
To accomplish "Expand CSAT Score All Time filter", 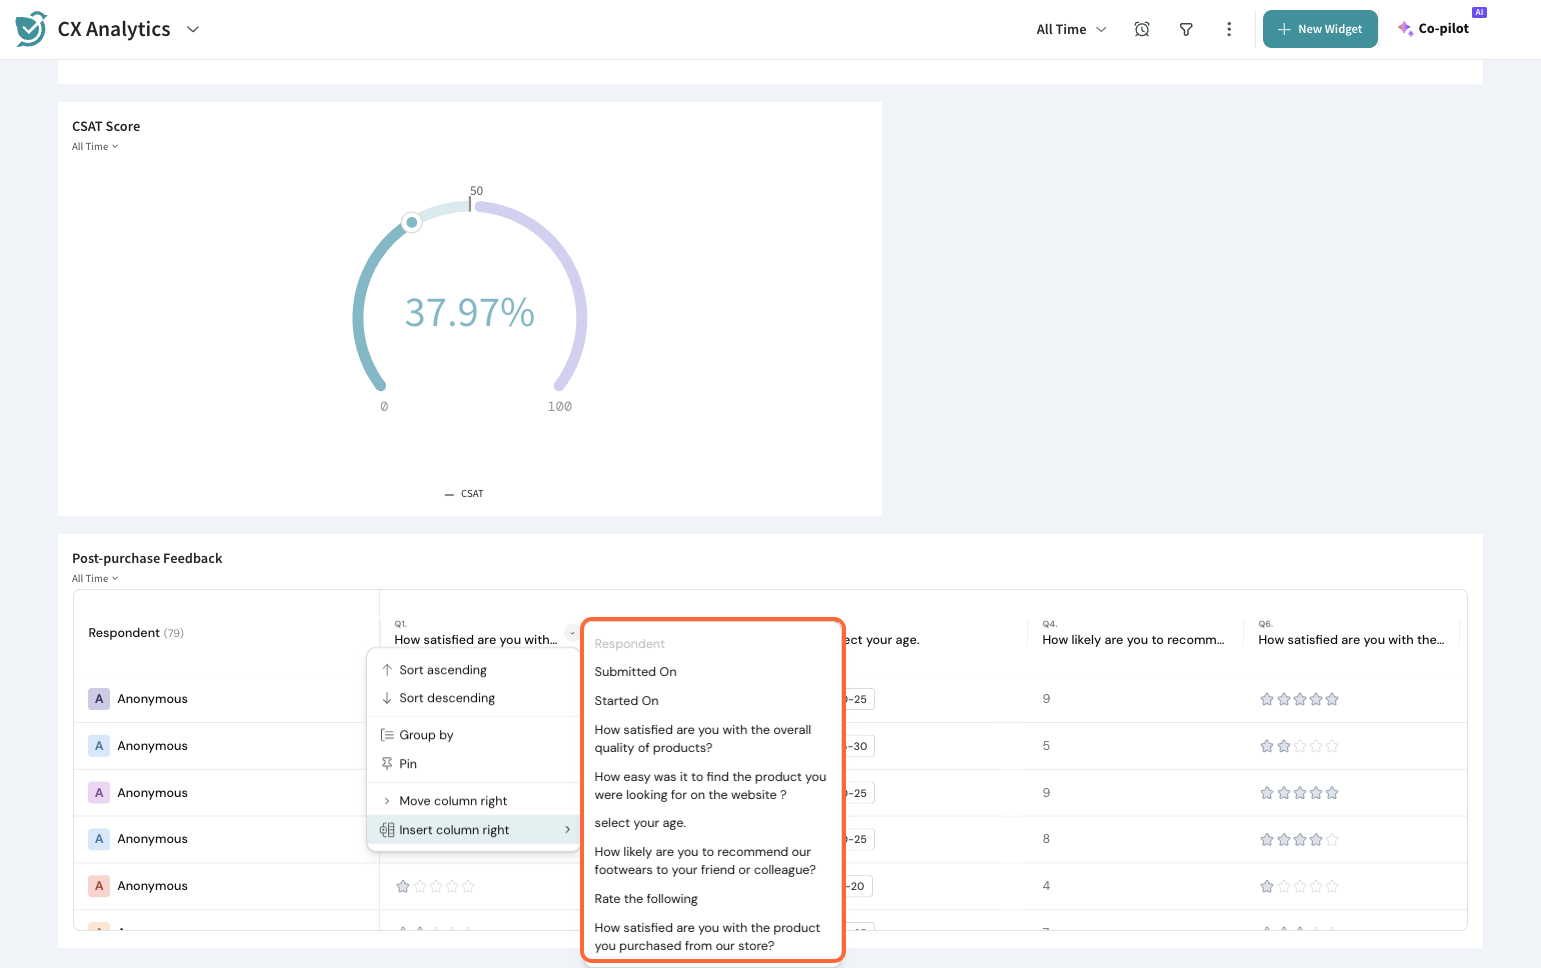I will point(95,147).
